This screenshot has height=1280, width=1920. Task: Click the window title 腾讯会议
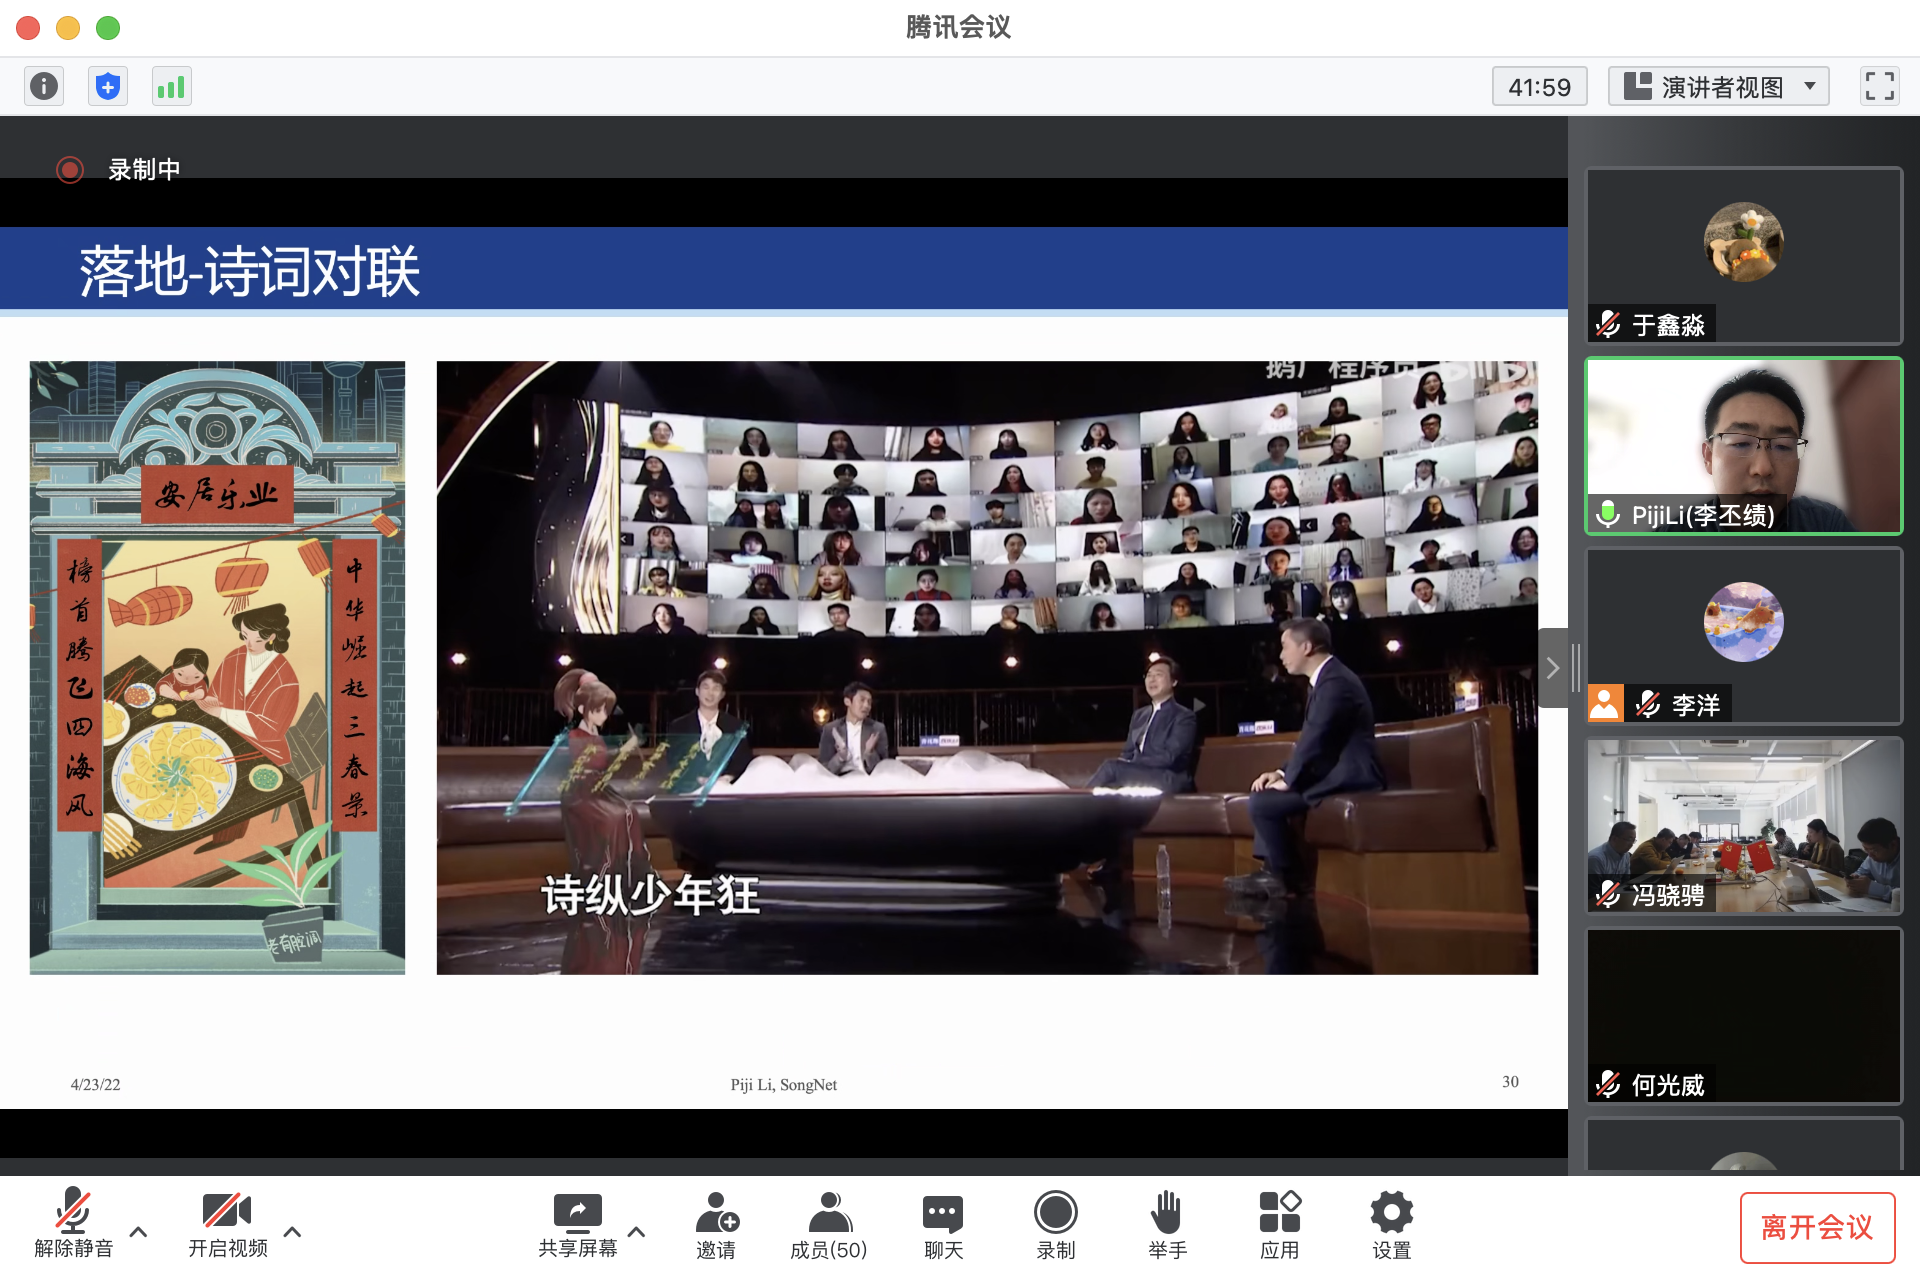click(958, 27)
